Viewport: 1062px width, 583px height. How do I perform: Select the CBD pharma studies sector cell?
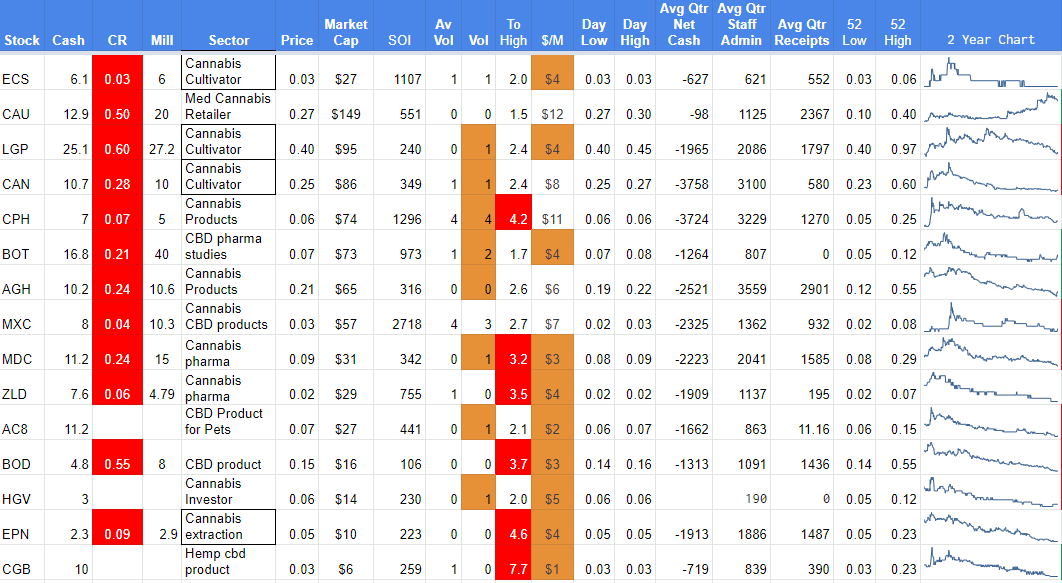(229, 247)
